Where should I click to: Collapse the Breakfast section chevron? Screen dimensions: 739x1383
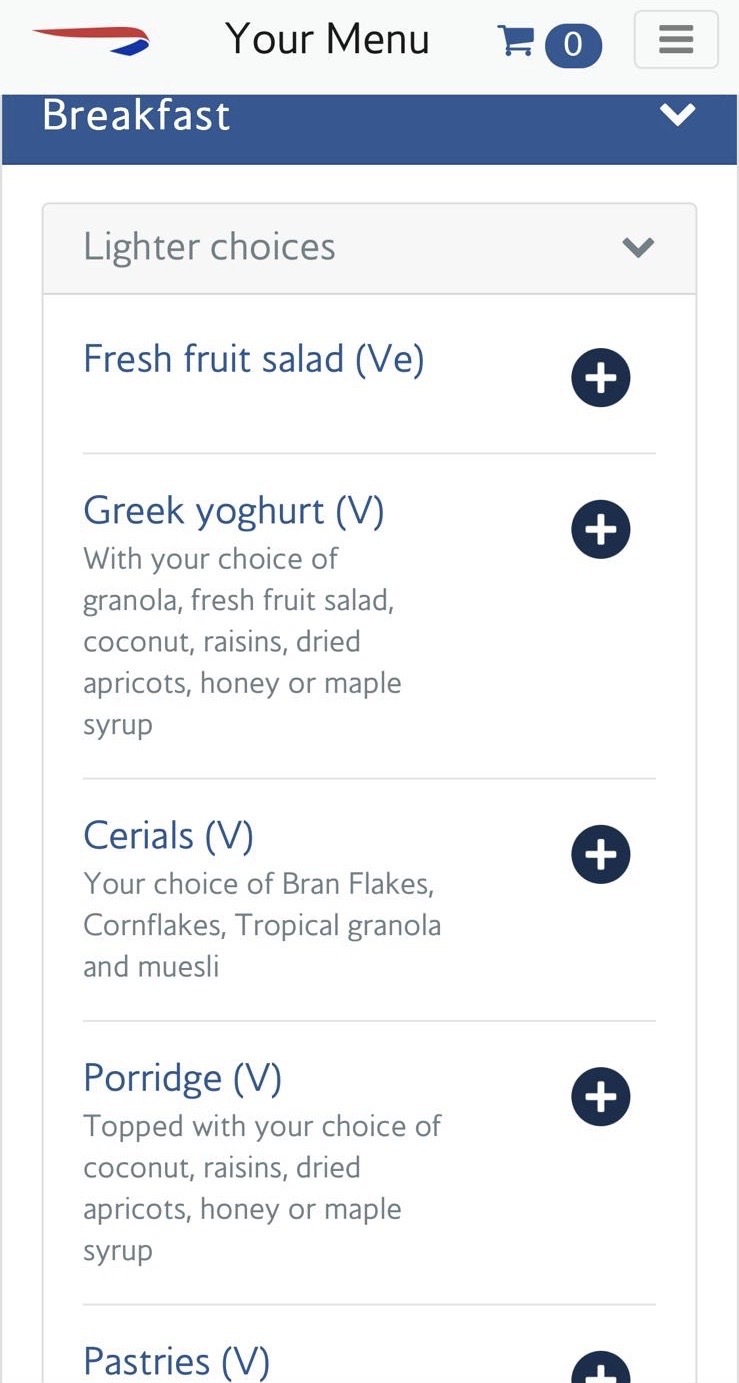point(677,115)
